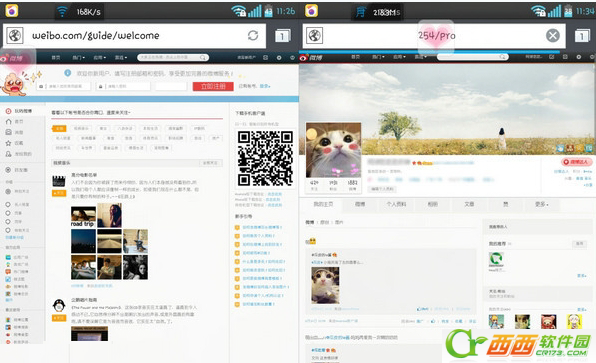This screenshot has width=596, height=363.
Task: Click the 编辑个人资料 button under the profile name
Action: click(383, 189)
